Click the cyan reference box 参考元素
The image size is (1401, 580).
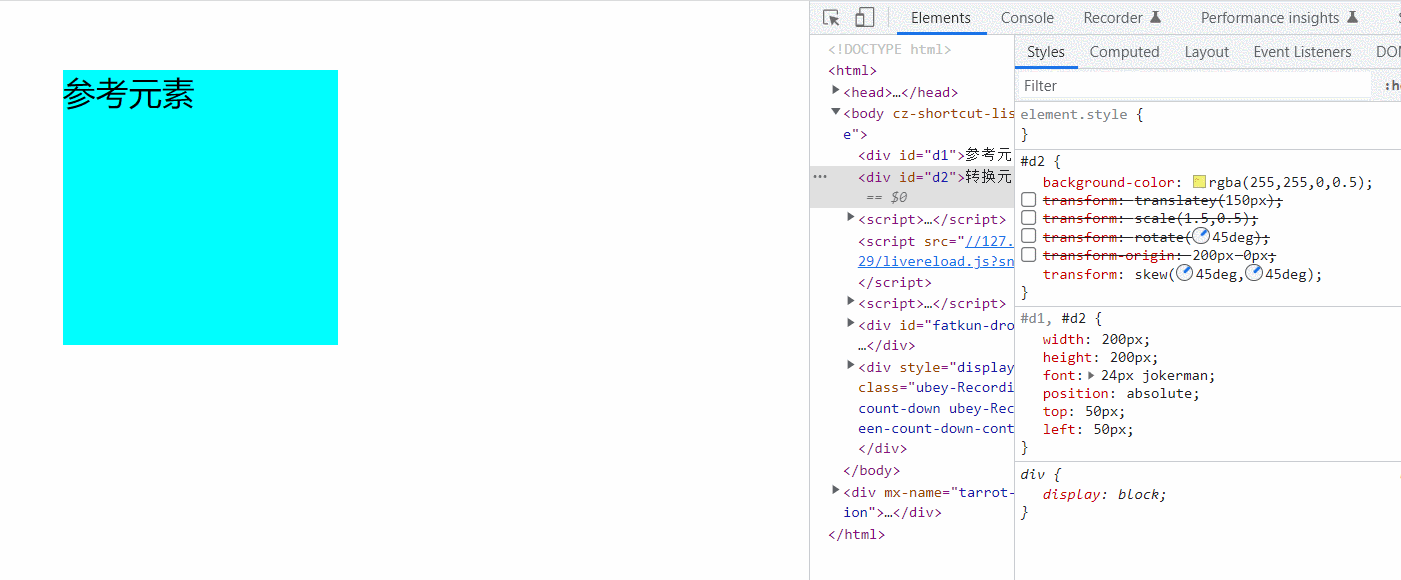200,207
